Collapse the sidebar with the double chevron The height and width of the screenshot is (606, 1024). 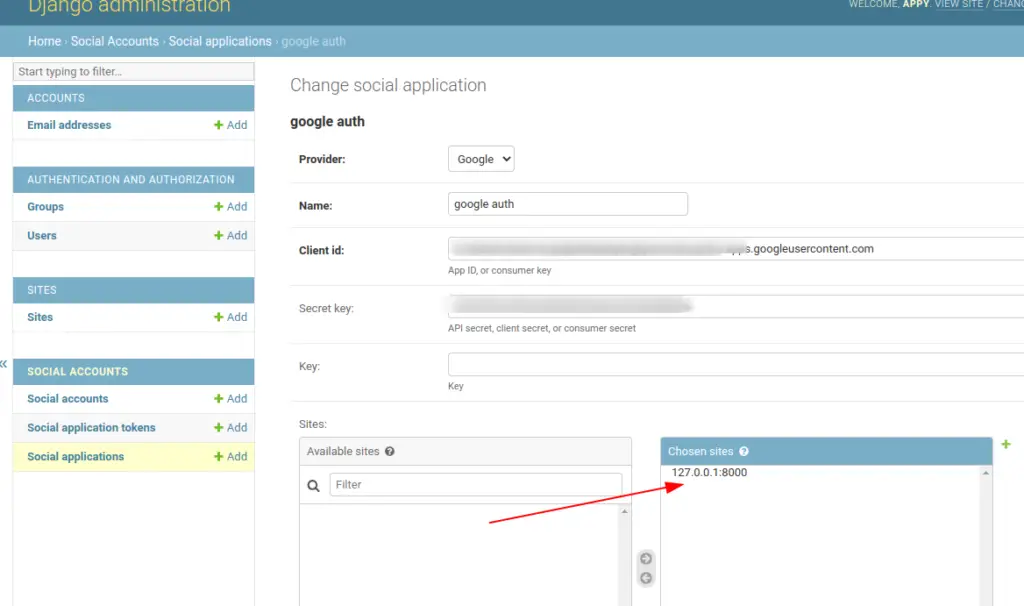(x=4, y=363)
